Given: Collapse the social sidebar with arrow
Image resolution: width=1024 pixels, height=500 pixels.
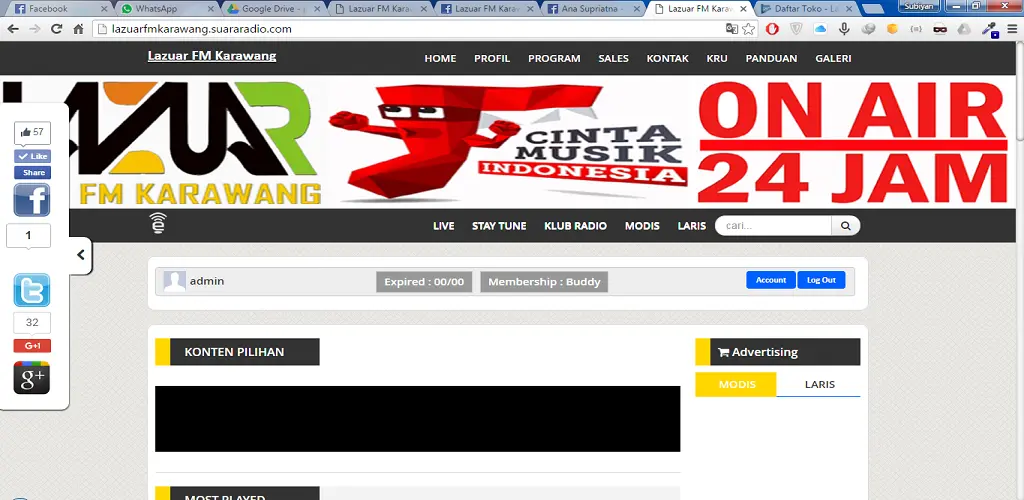Looking at the screenshot, I should click(80, 255).
